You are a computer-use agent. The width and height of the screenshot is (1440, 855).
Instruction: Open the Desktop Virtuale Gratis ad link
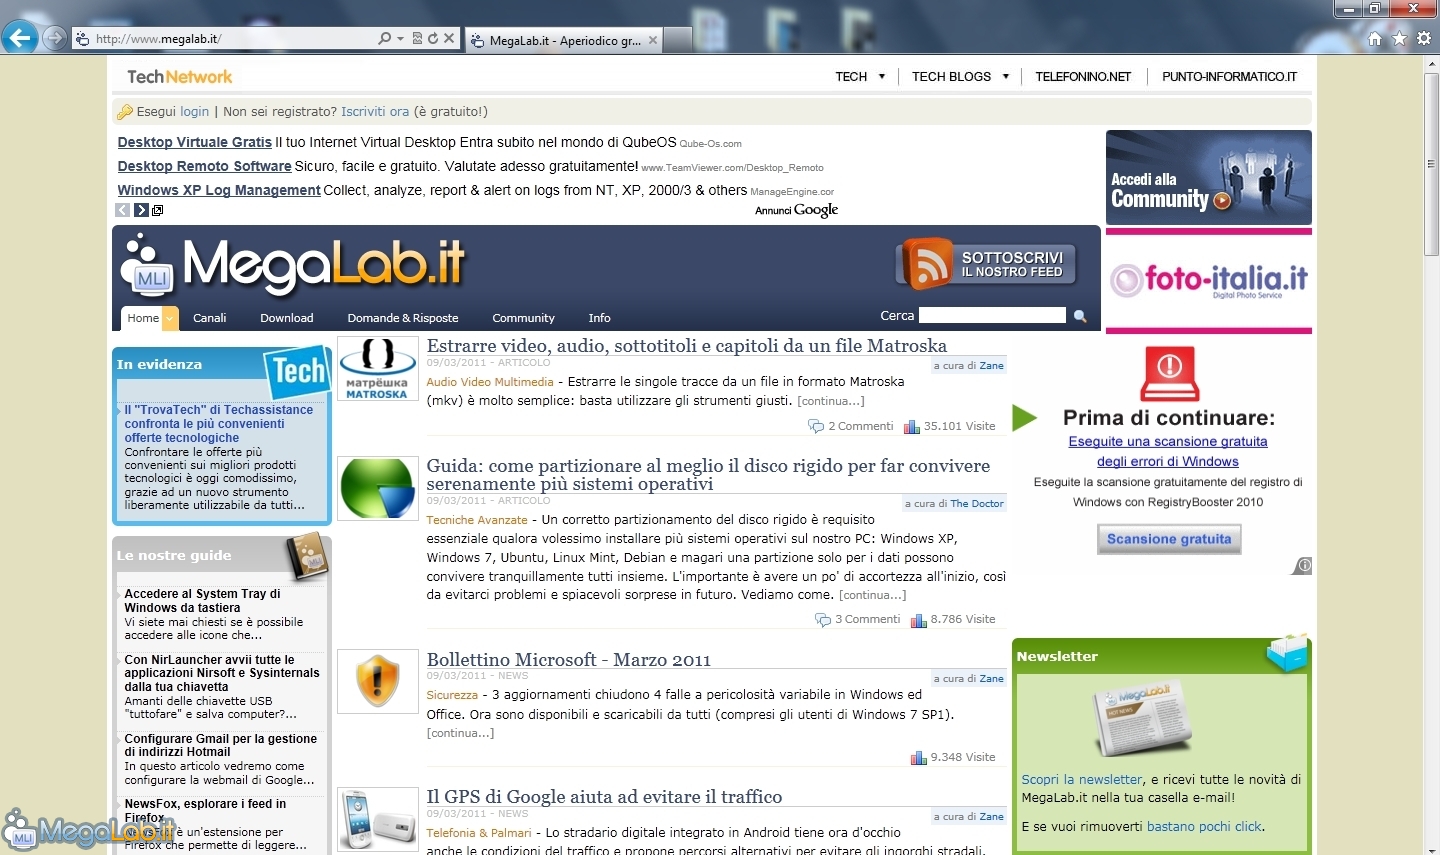194,142
